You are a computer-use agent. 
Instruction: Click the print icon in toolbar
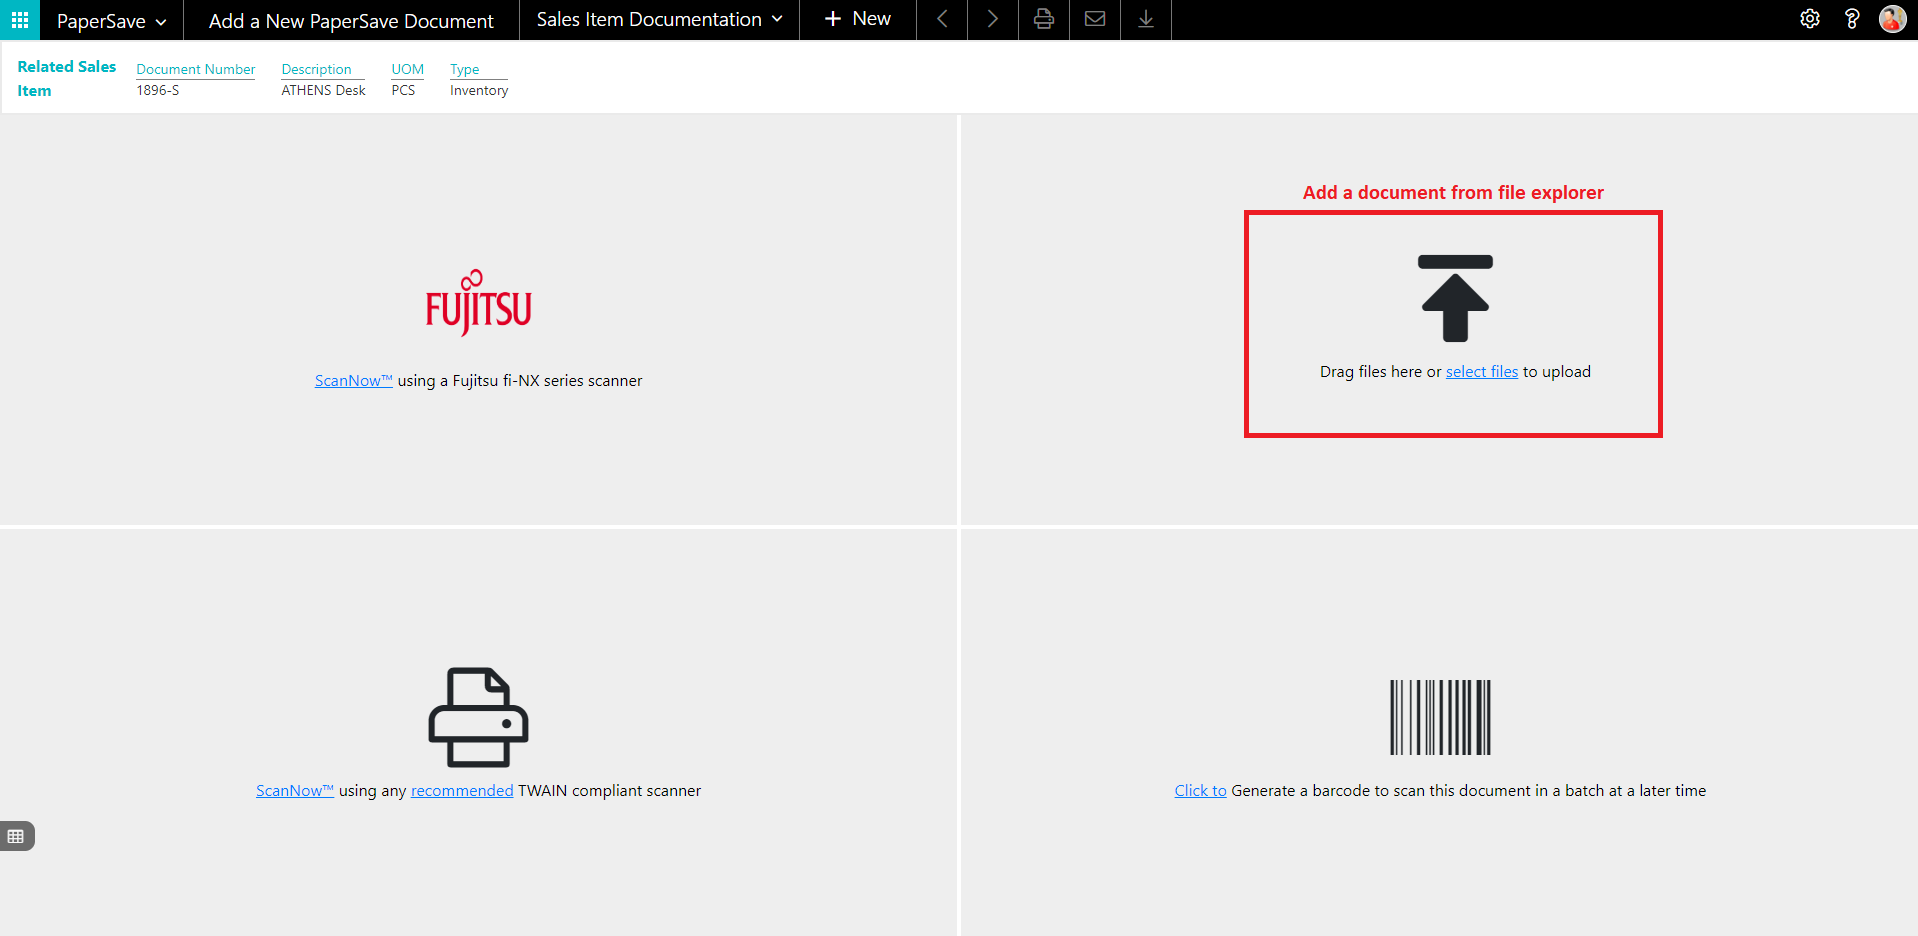(x=1043, y=19)
